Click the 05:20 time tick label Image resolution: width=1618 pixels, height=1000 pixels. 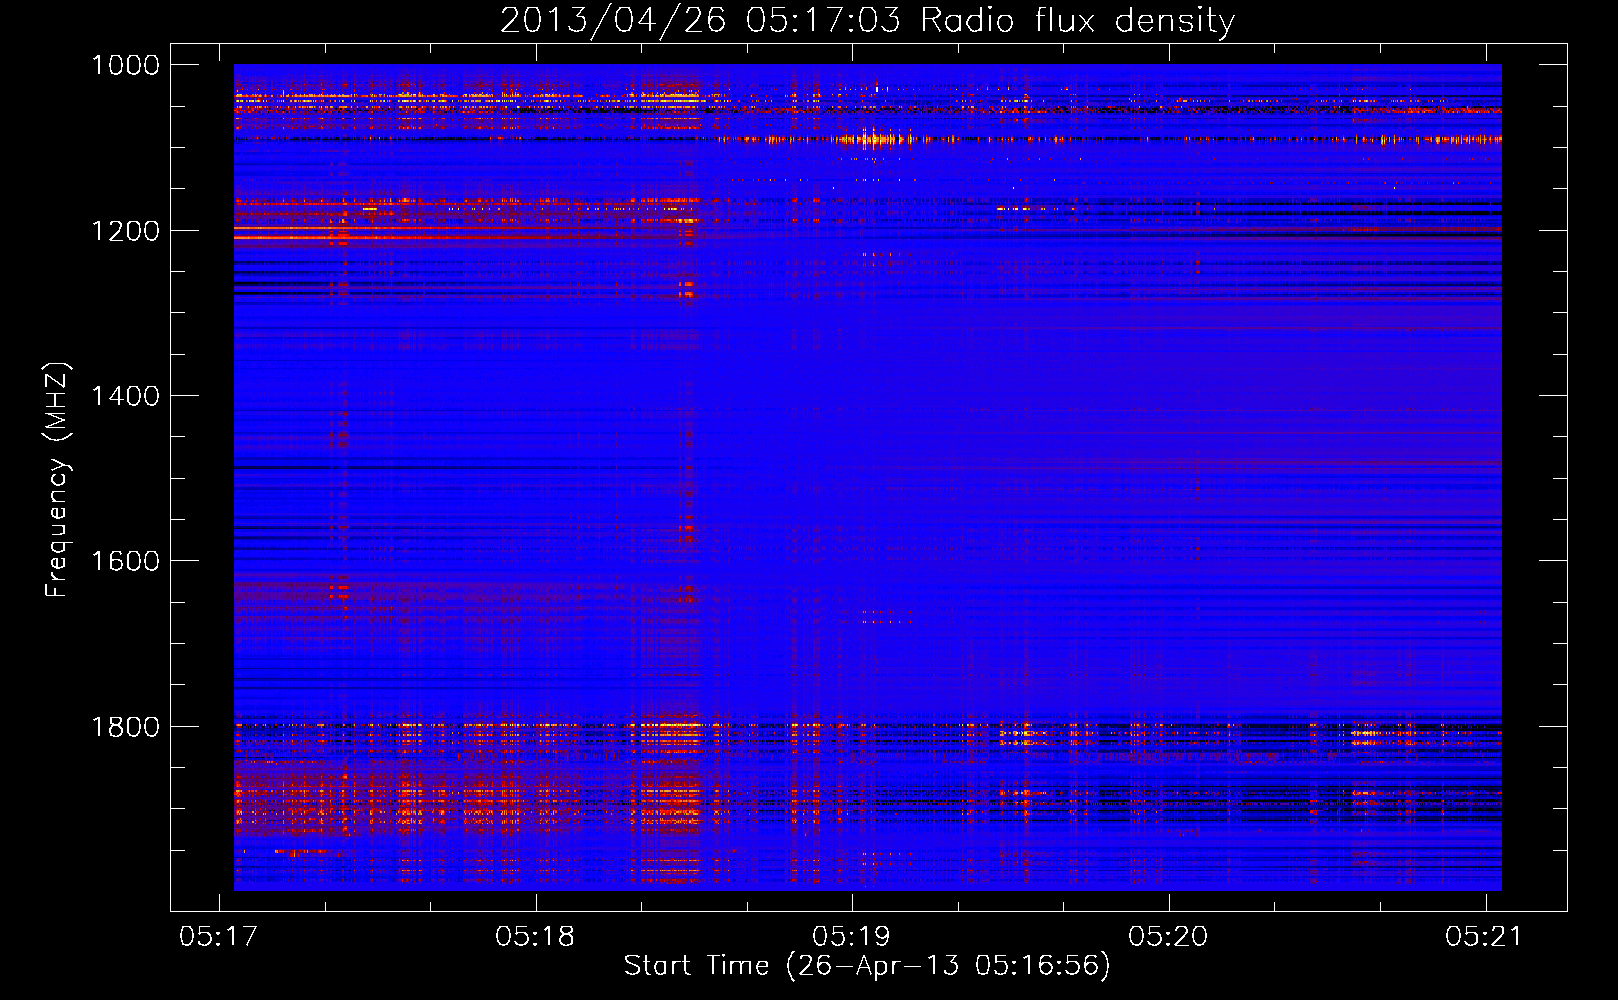coord(1168,937)
